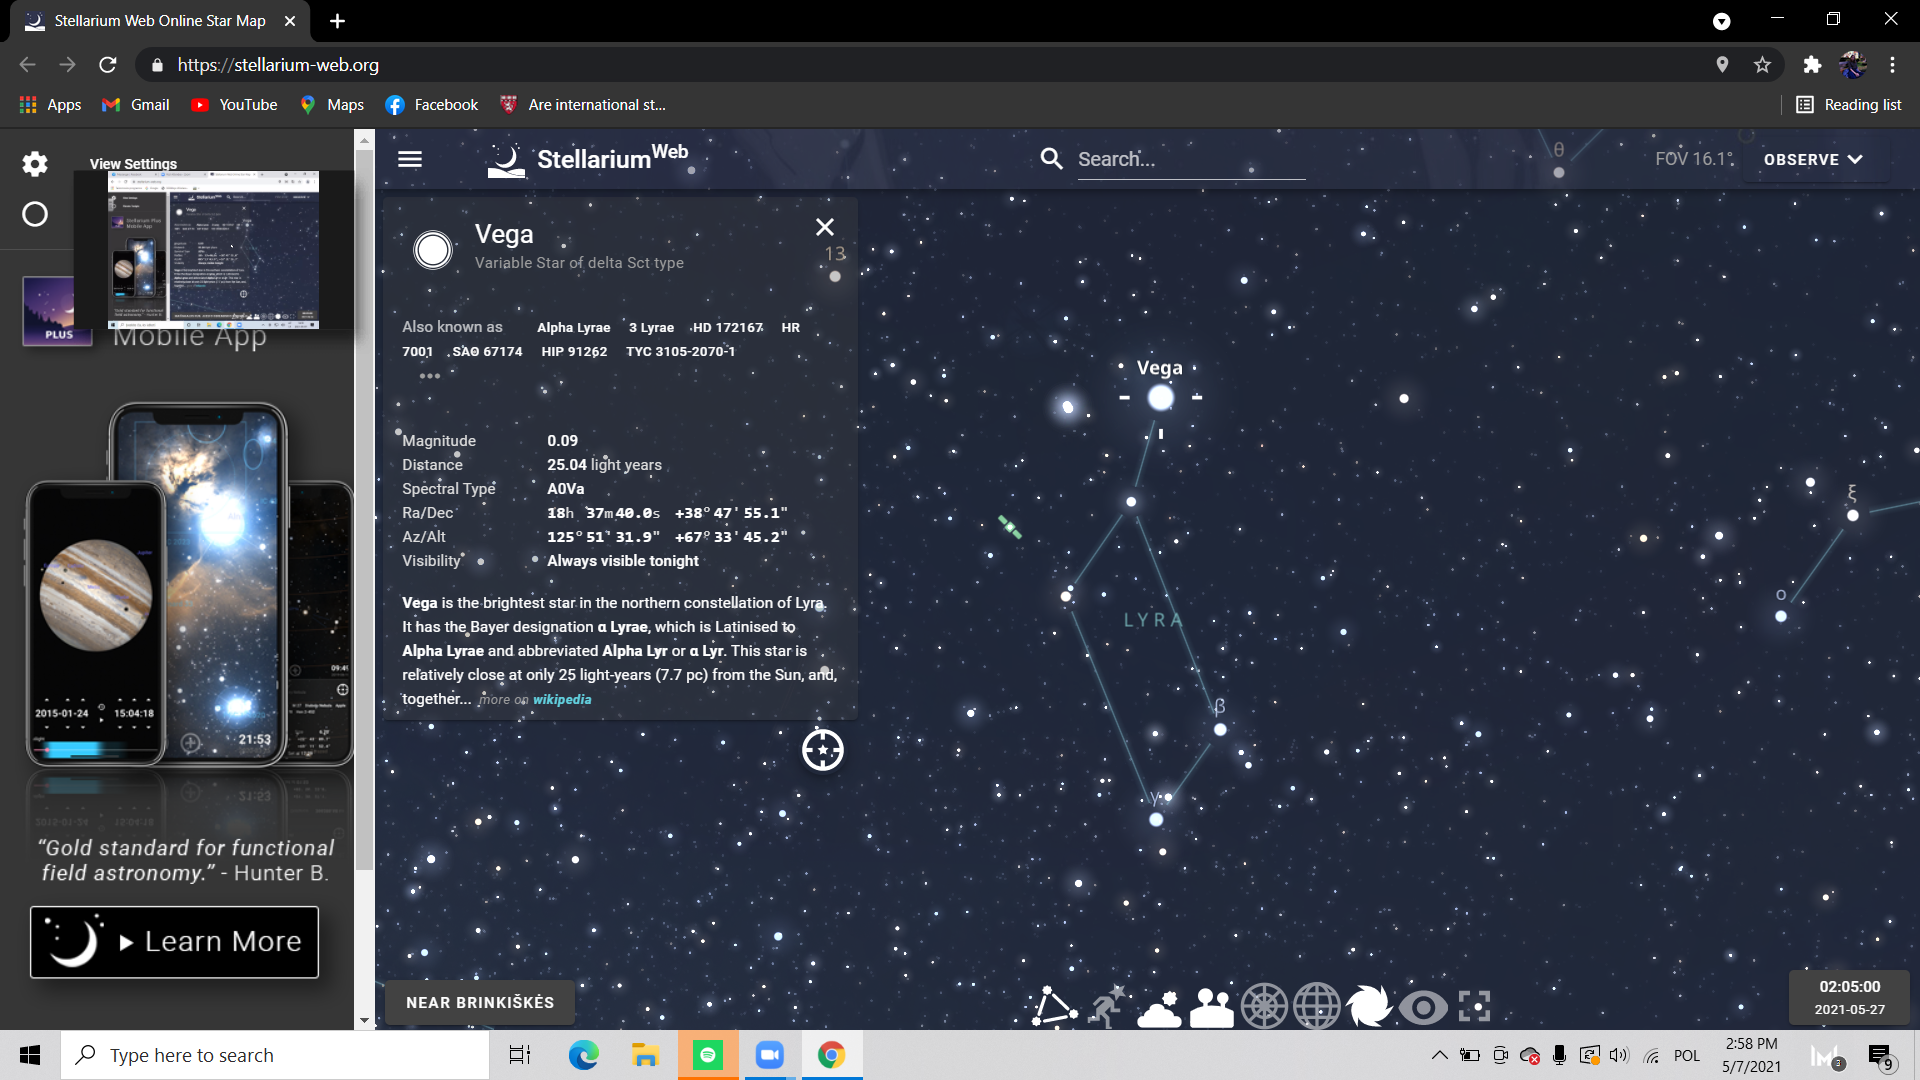Image resolution: width=1920 pixels, height=1080 pixels.
Task: Toggle landscape visibility icon
Action: [1211, 1007]
